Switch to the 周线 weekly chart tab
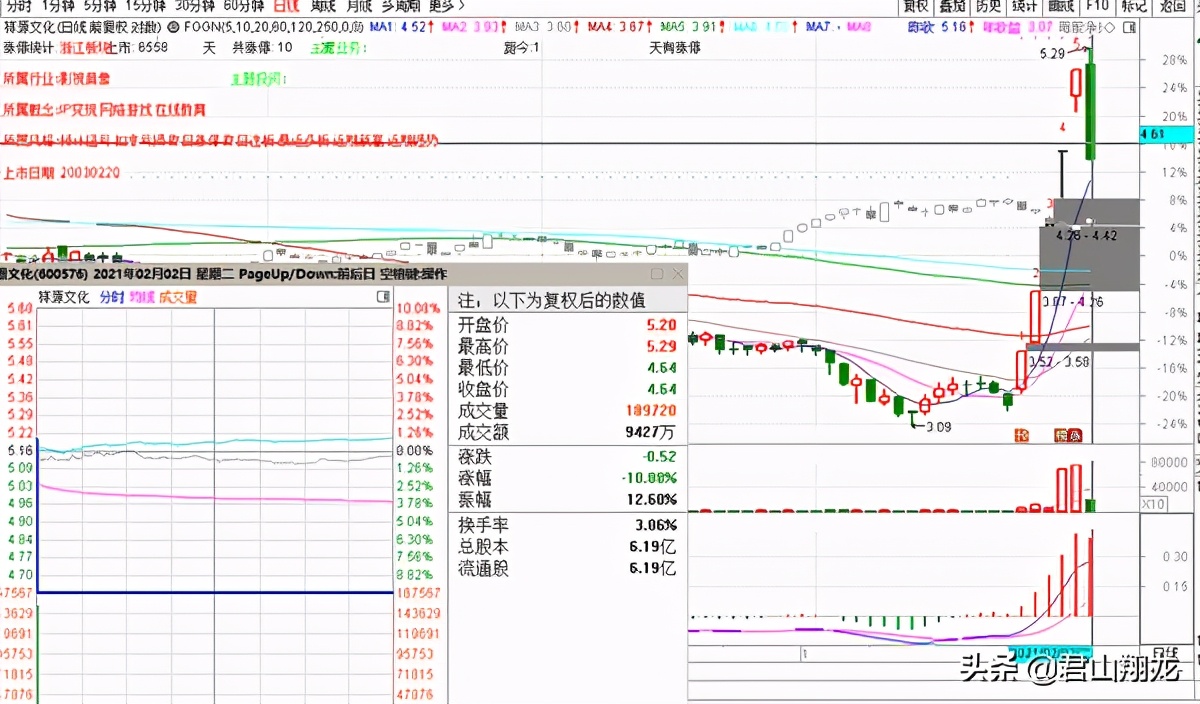Screen dimensions: 1200x704 coord(323,6)
